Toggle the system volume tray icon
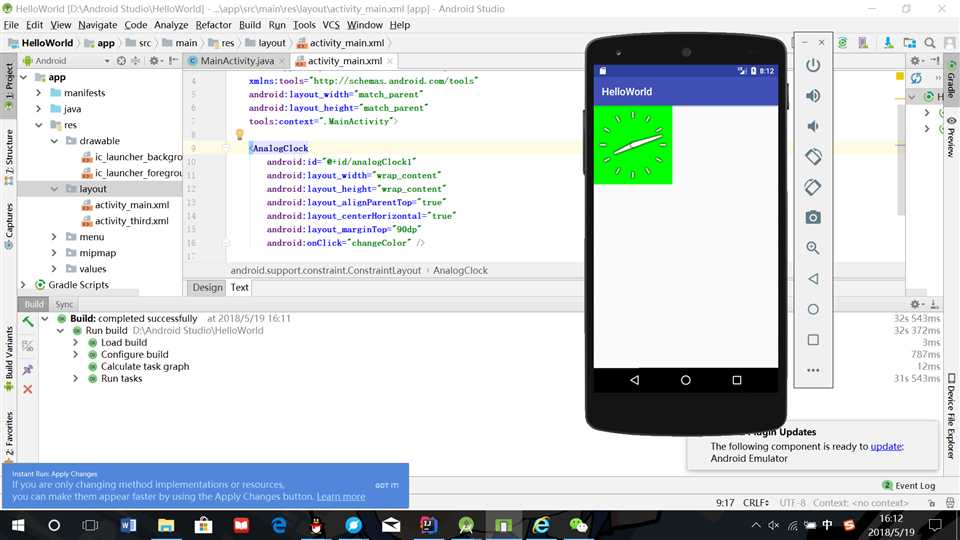 coord(774,525)
